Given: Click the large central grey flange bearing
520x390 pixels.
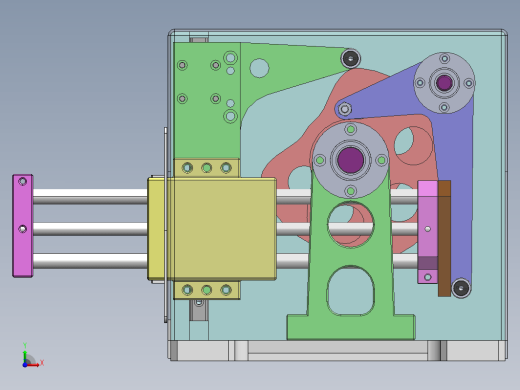Looking at the screenshot, I should tap(350, 160).
